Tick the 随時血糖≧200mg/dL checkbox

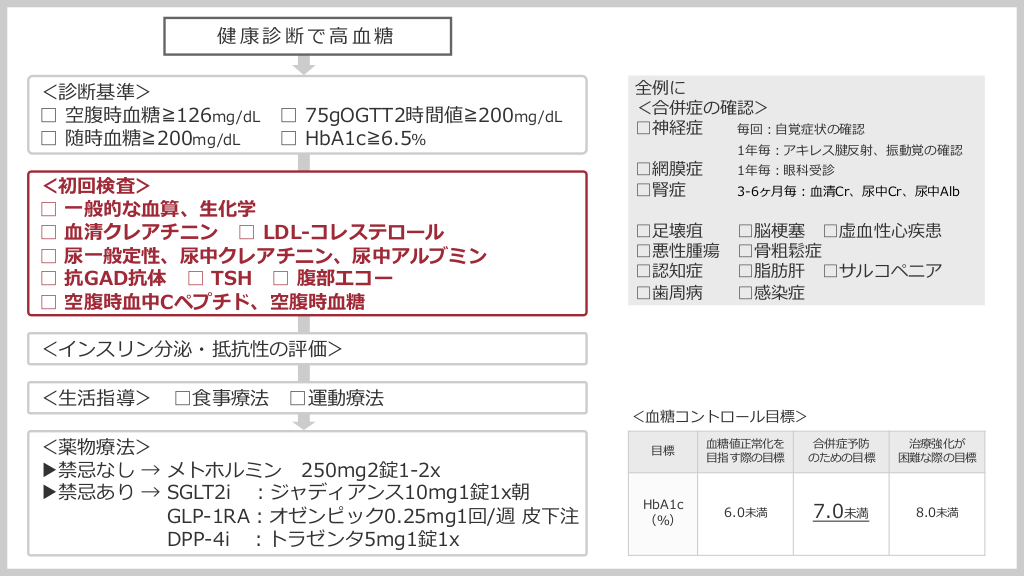tap(48, 139)
